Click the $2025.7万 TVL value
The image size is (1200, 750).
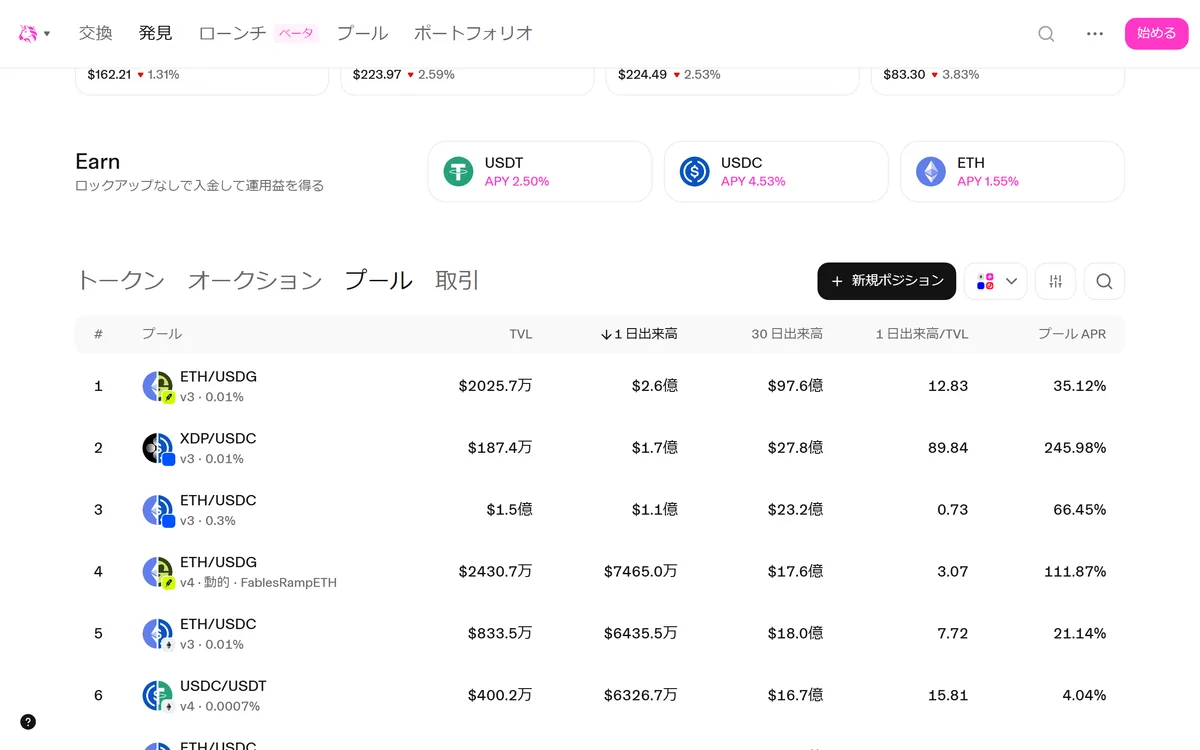pyautogui.click(x=495, y=386)
